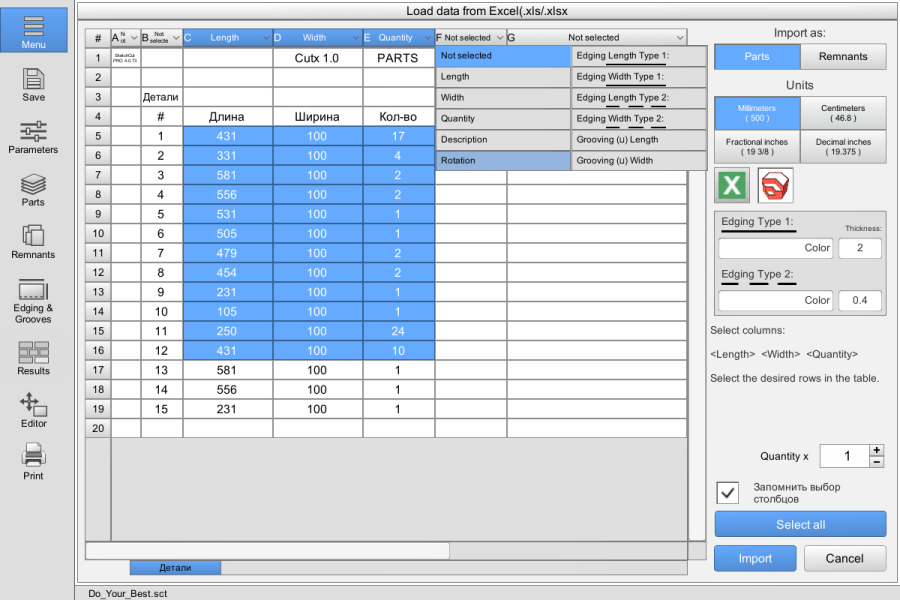The width and height of the screenshot is (900, 600).
Task: Click the Select all button
Action: pos(800,524)
